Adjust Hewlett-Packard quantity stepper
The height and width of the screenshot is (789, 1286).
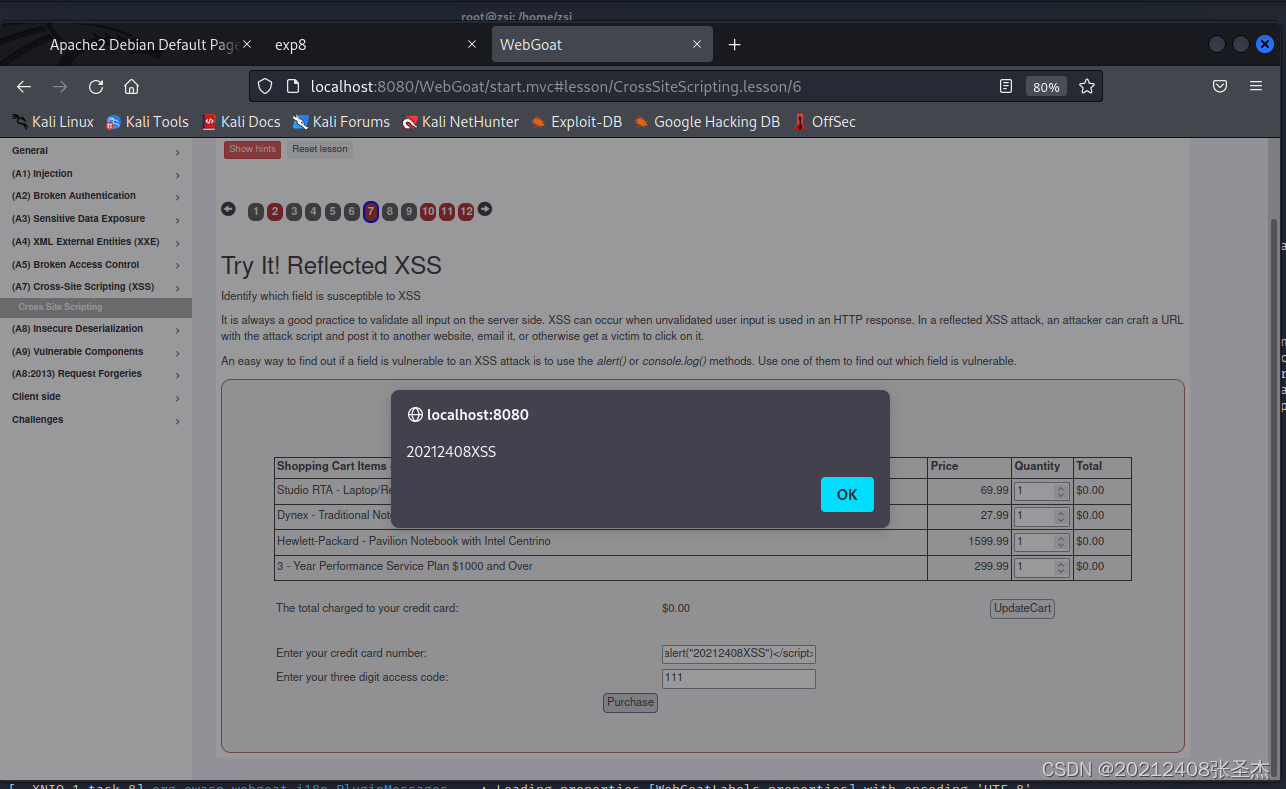pos(1062,541)
